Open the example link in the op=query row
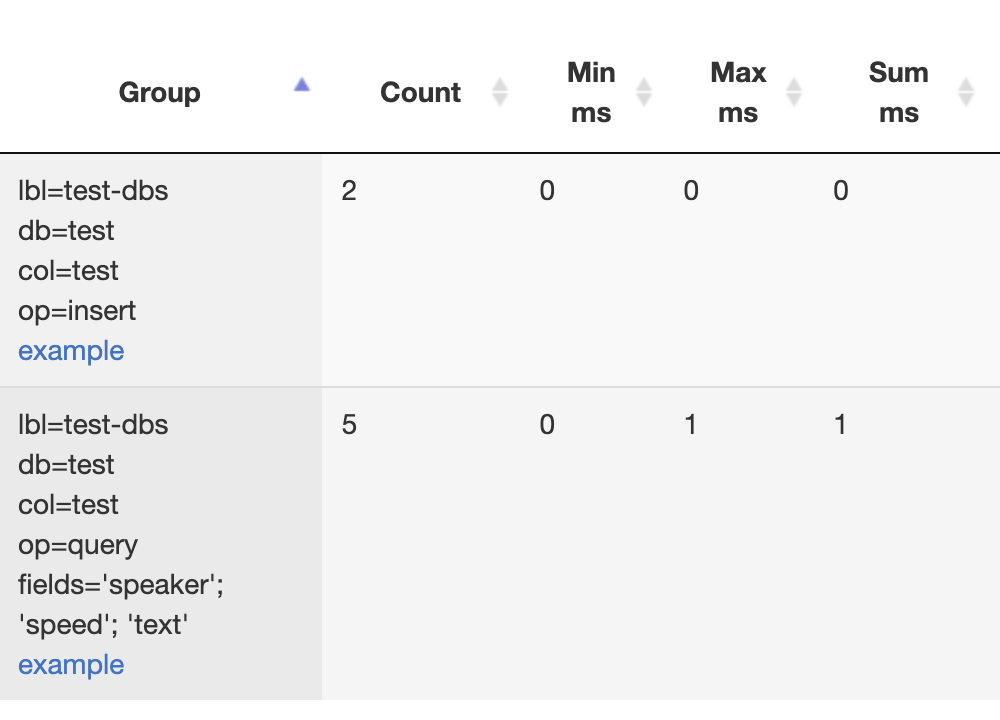Viewport: 1000px width, 720px height. tap(71, 664)
